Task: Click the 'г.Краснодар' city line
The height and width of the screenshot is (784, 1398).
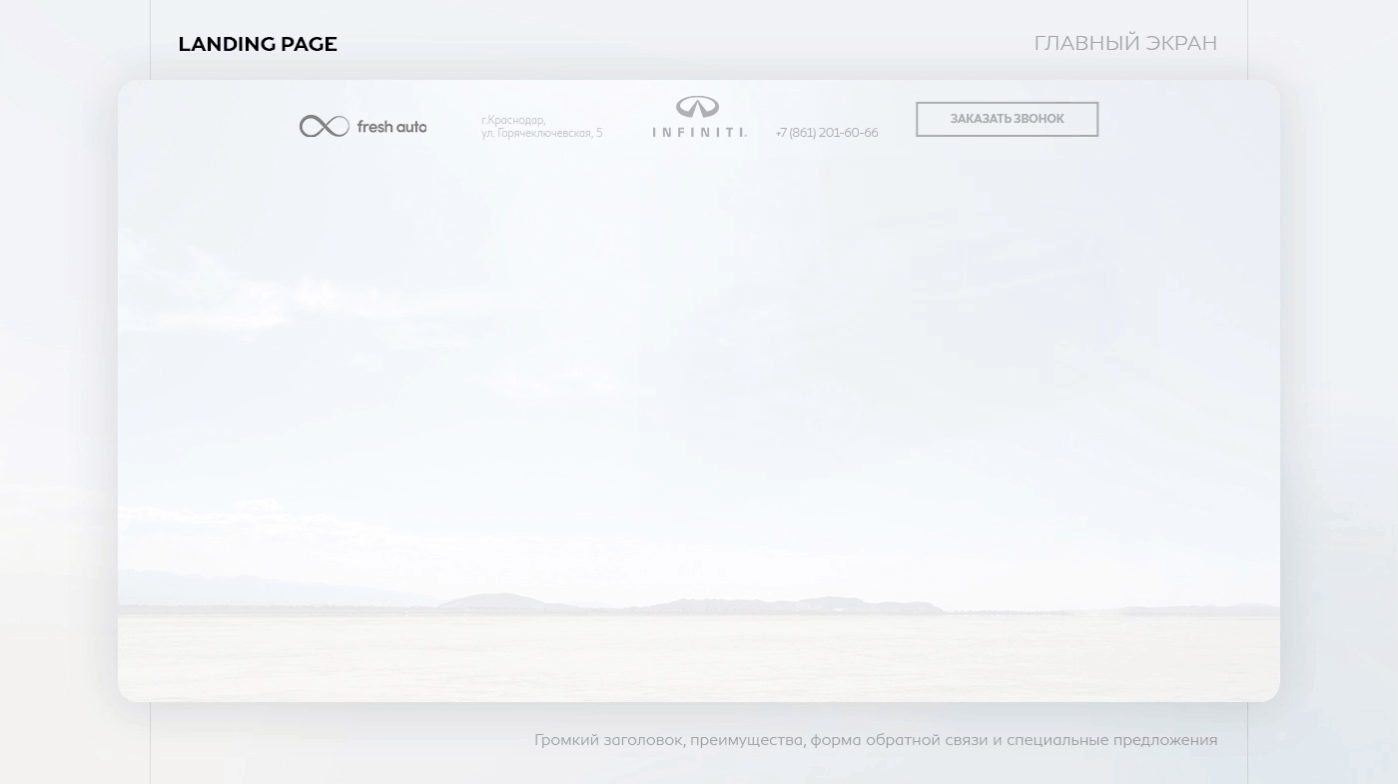Action: (513, 120)
